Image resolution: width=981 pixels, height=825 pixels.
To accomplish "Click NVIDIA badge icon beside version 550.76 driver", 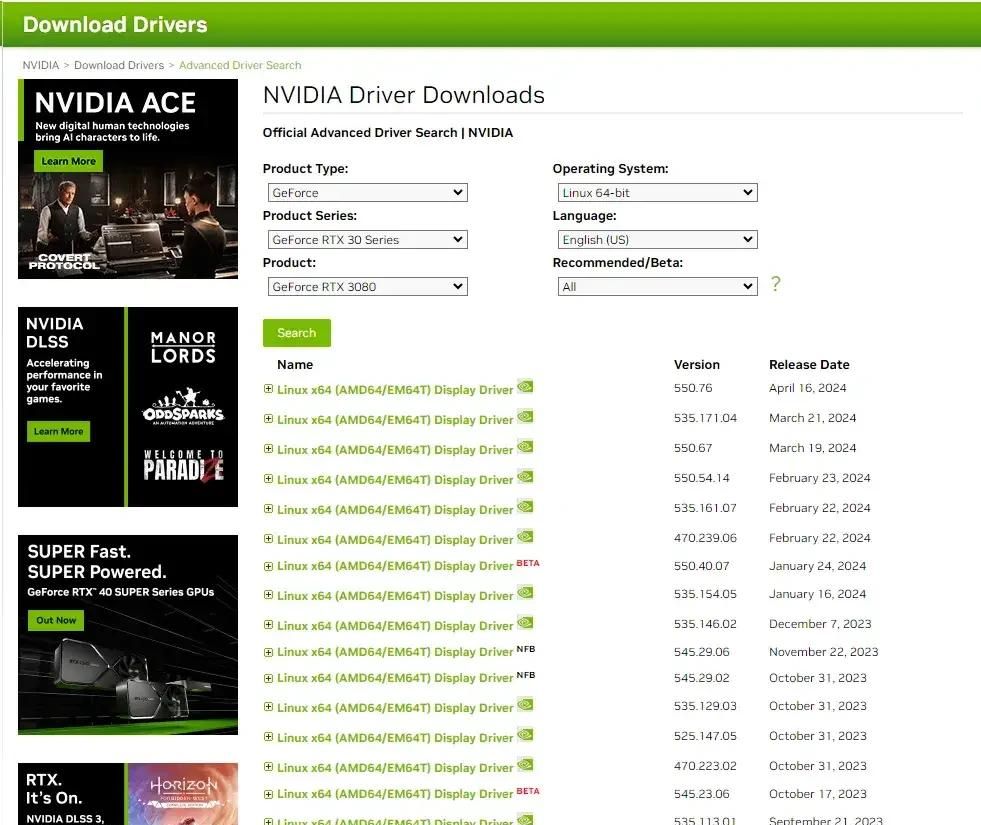I will tap(525, 387).
